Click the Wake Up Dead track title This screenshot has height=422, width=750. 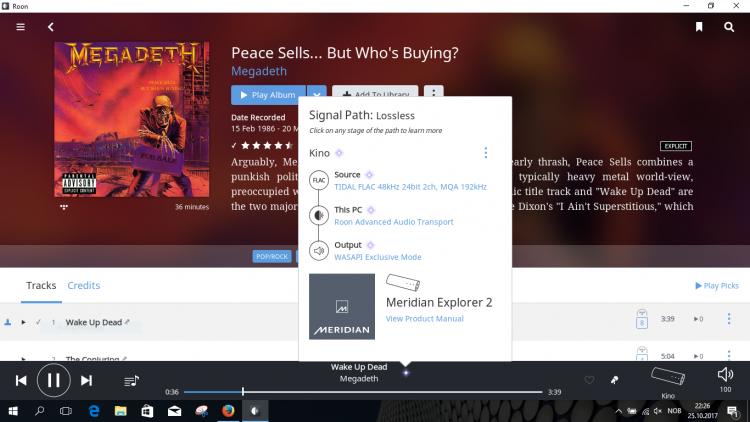94,322
